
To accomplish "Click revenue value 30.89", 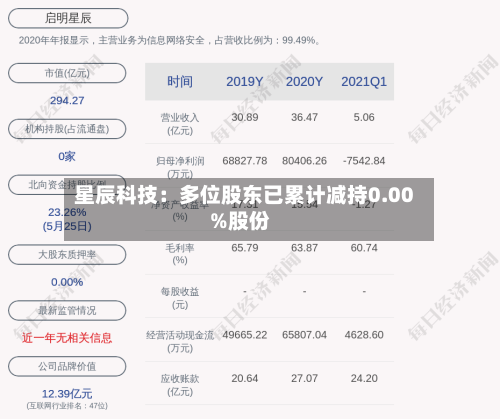I will click(245, 117).
